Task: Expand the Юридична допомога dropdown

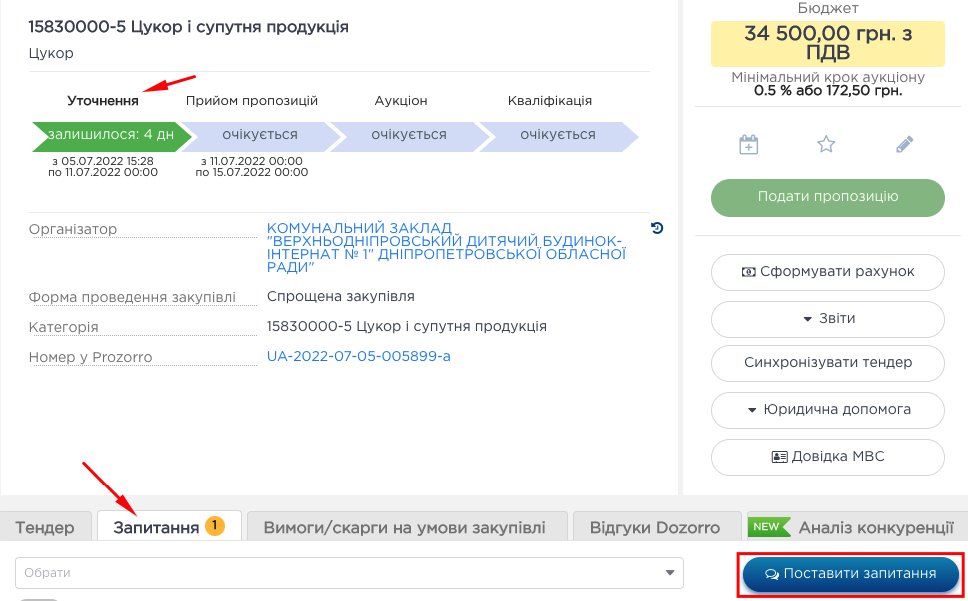Action: tap(828, 410)
